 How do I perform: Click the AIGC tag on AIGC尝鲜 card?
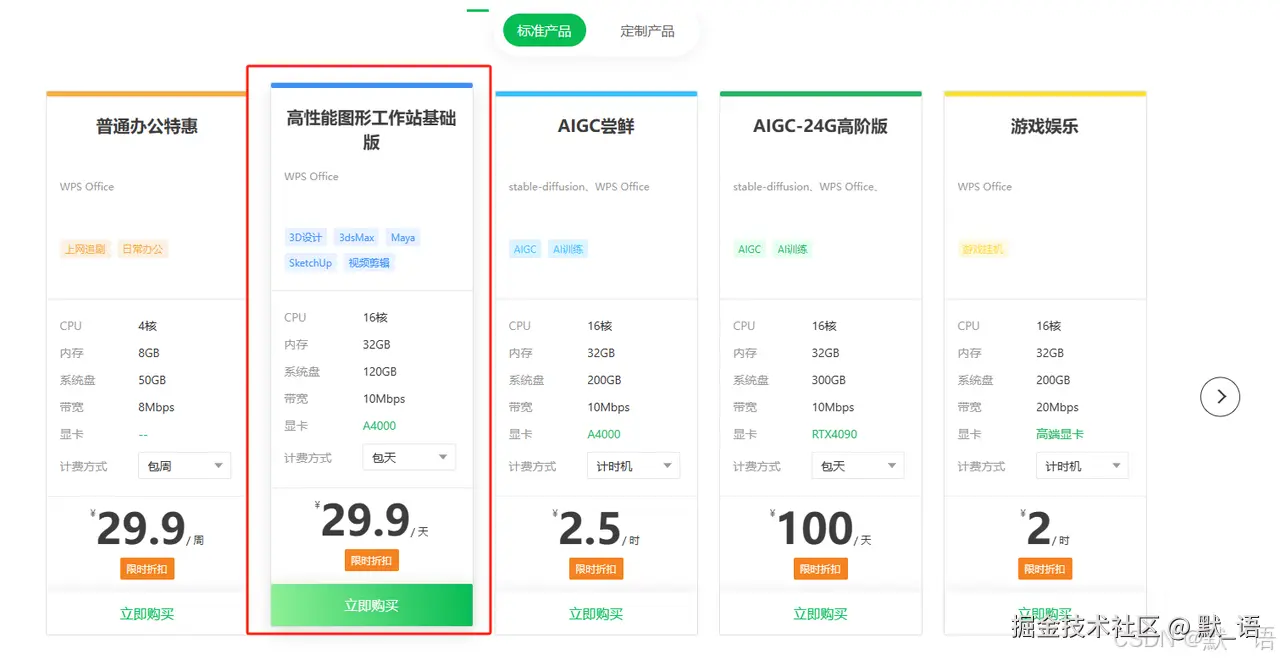(524, 249)
